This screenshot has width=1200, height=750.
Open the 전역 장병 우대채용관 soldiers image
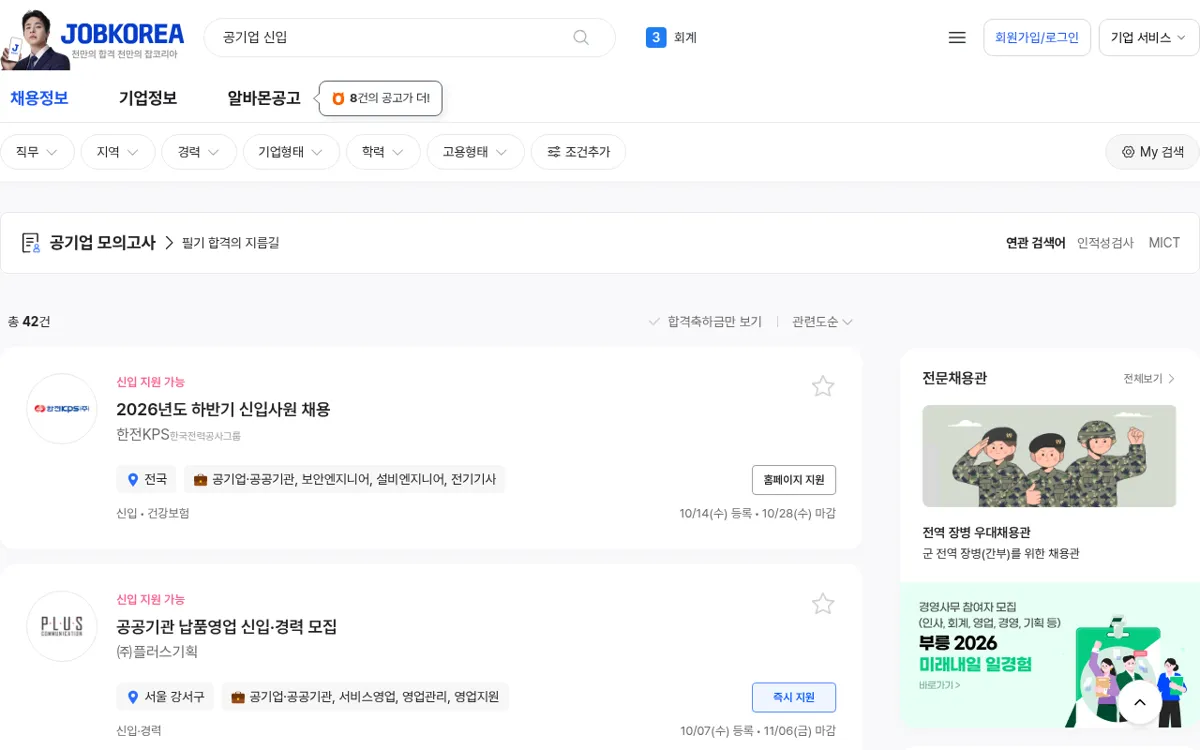(x=1049, y=456)
